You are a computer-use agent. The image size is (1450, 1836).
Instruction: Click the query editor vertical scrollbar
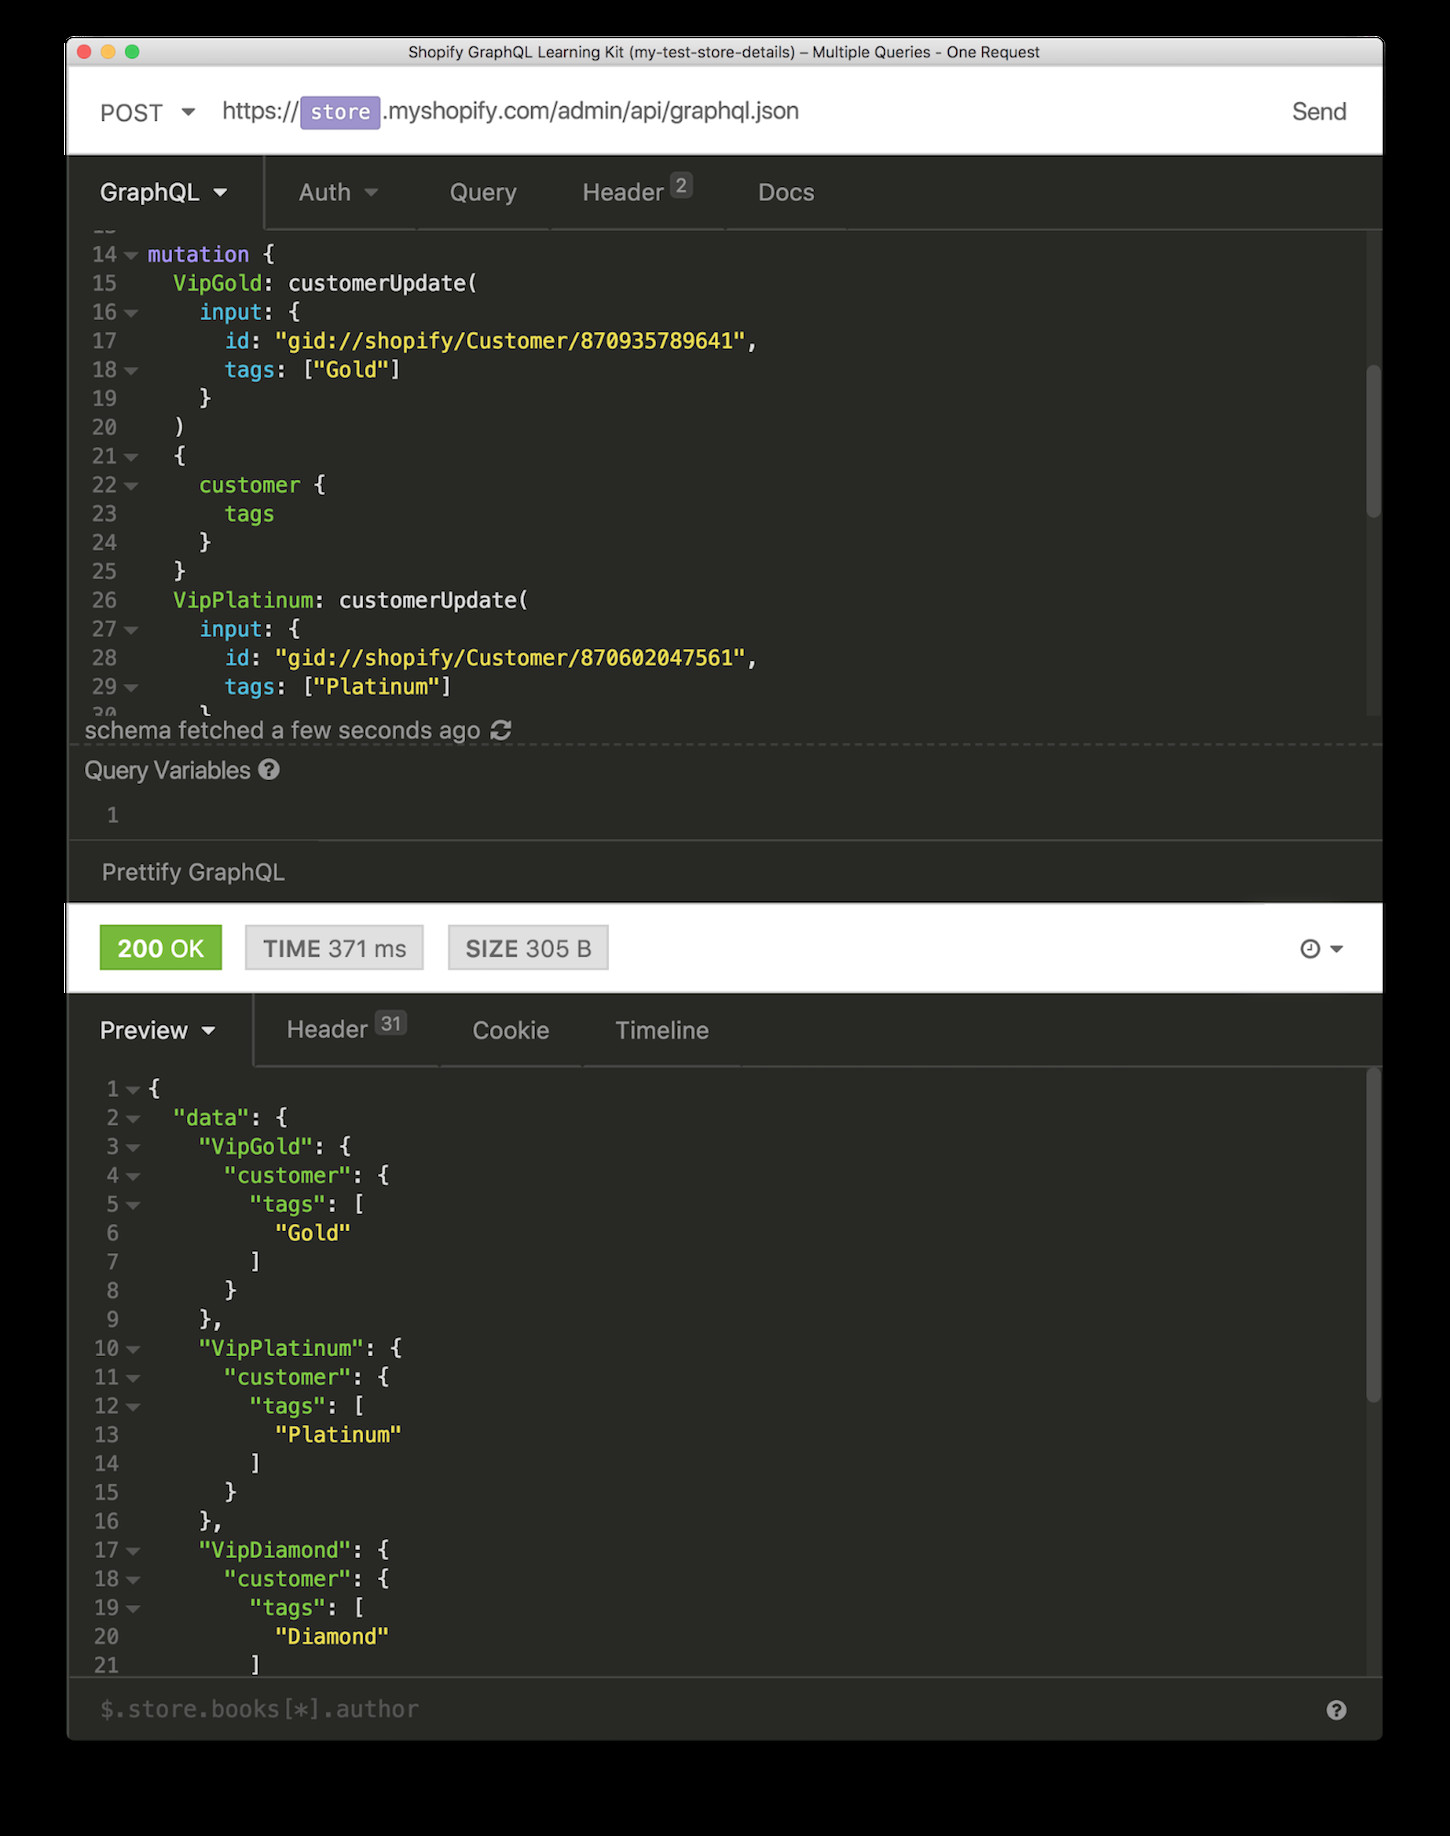coord(1373,440)
